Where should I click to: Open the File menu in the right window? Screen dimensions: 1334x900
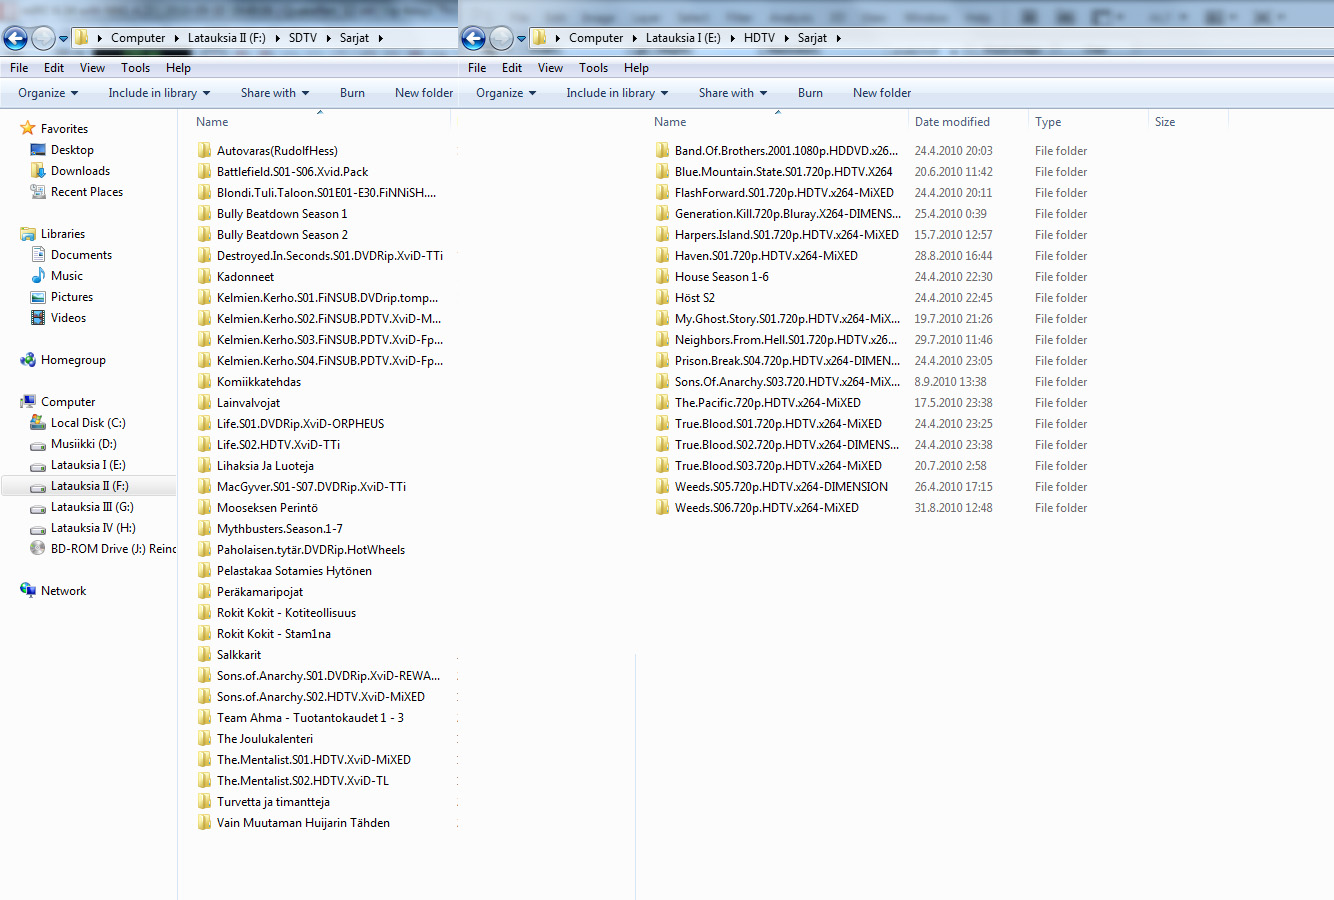[x=477, y=68]
